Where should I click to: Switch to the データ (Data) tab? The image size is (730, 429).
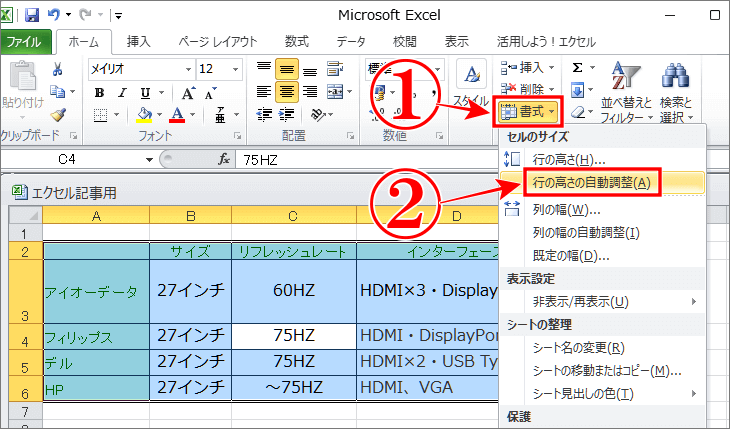351,42
